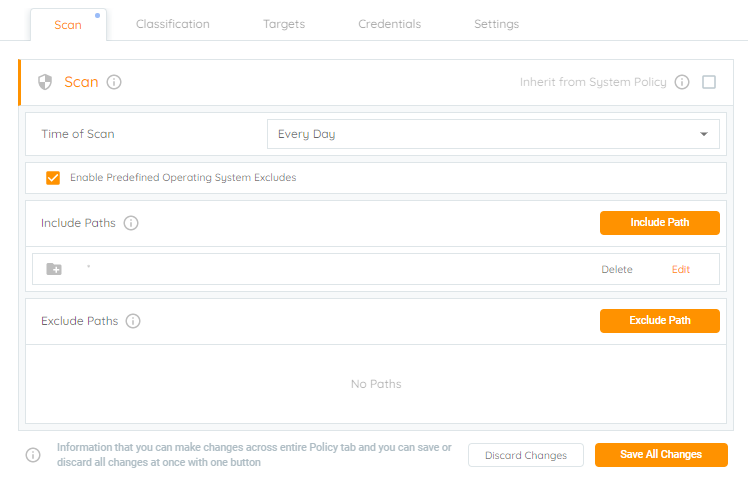748x490 pixels.
Task: Go to the Credentials tab
Action: 389,24
